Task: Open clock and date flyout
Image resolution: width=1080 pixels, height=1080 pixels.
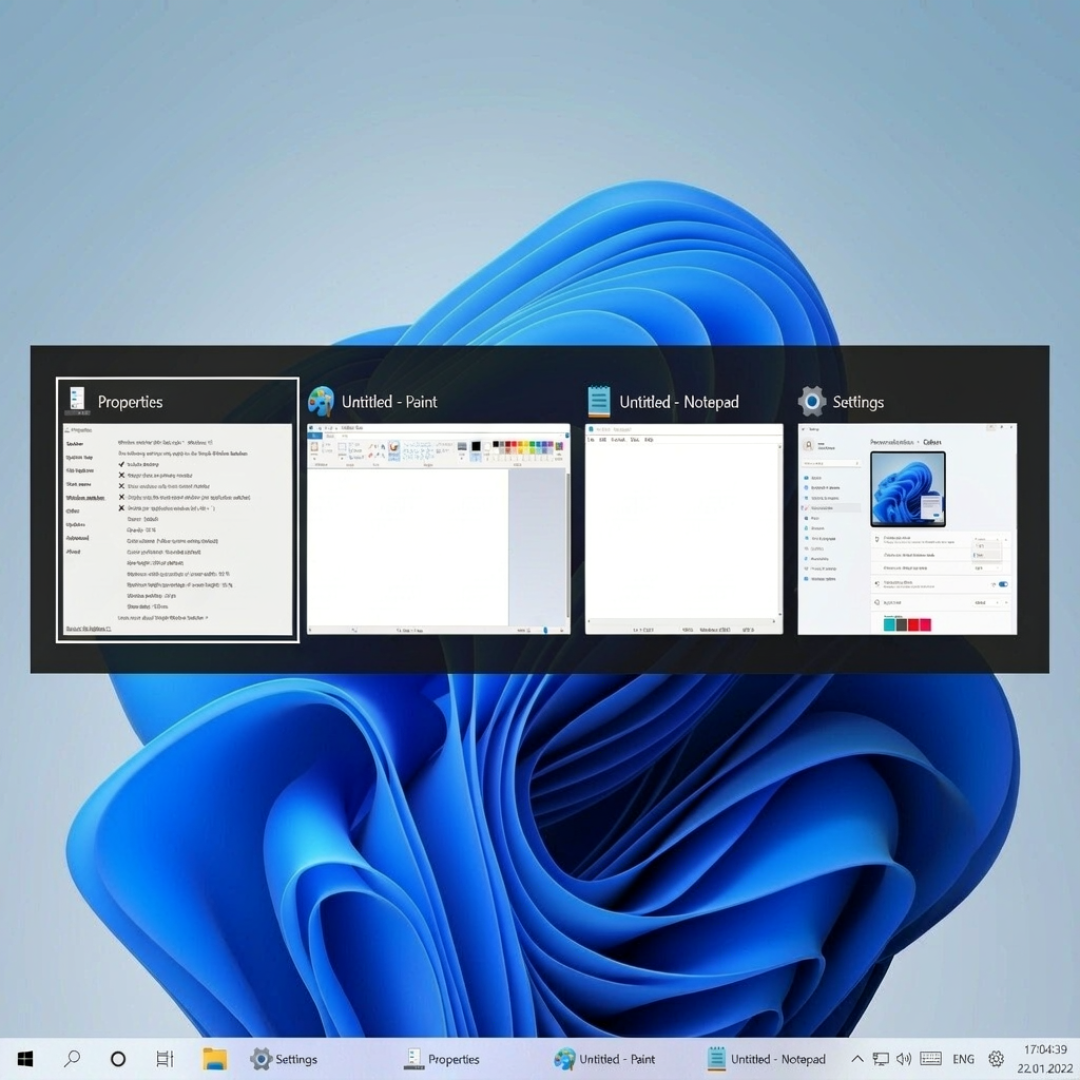Action: click(x=1045, y=1059)
